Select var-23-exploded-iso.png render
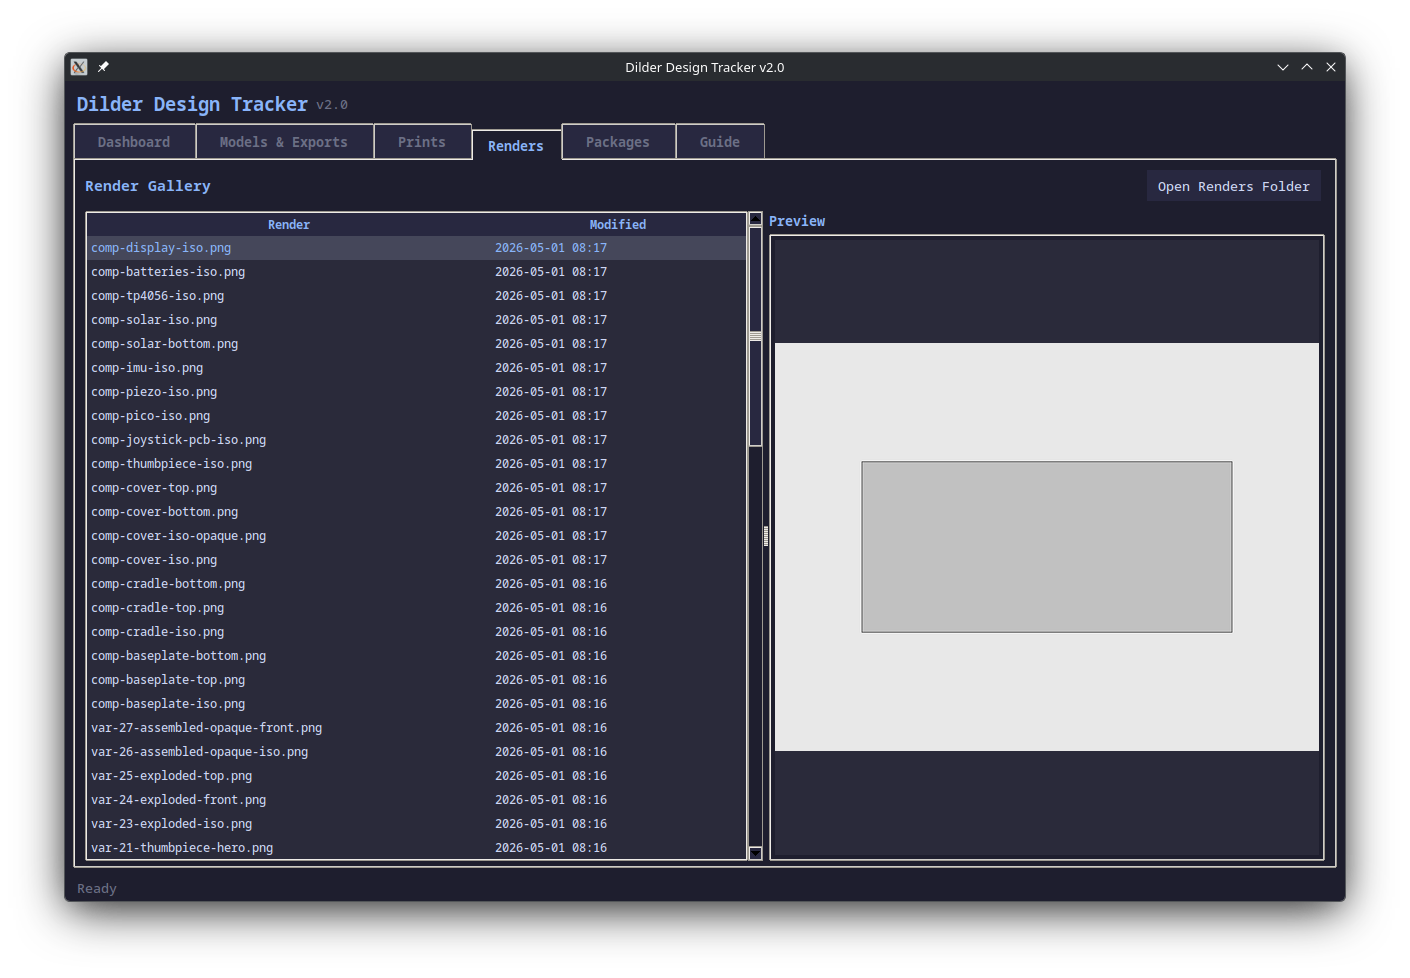This screenshot has width=1410, height=978. coord(417,824)
